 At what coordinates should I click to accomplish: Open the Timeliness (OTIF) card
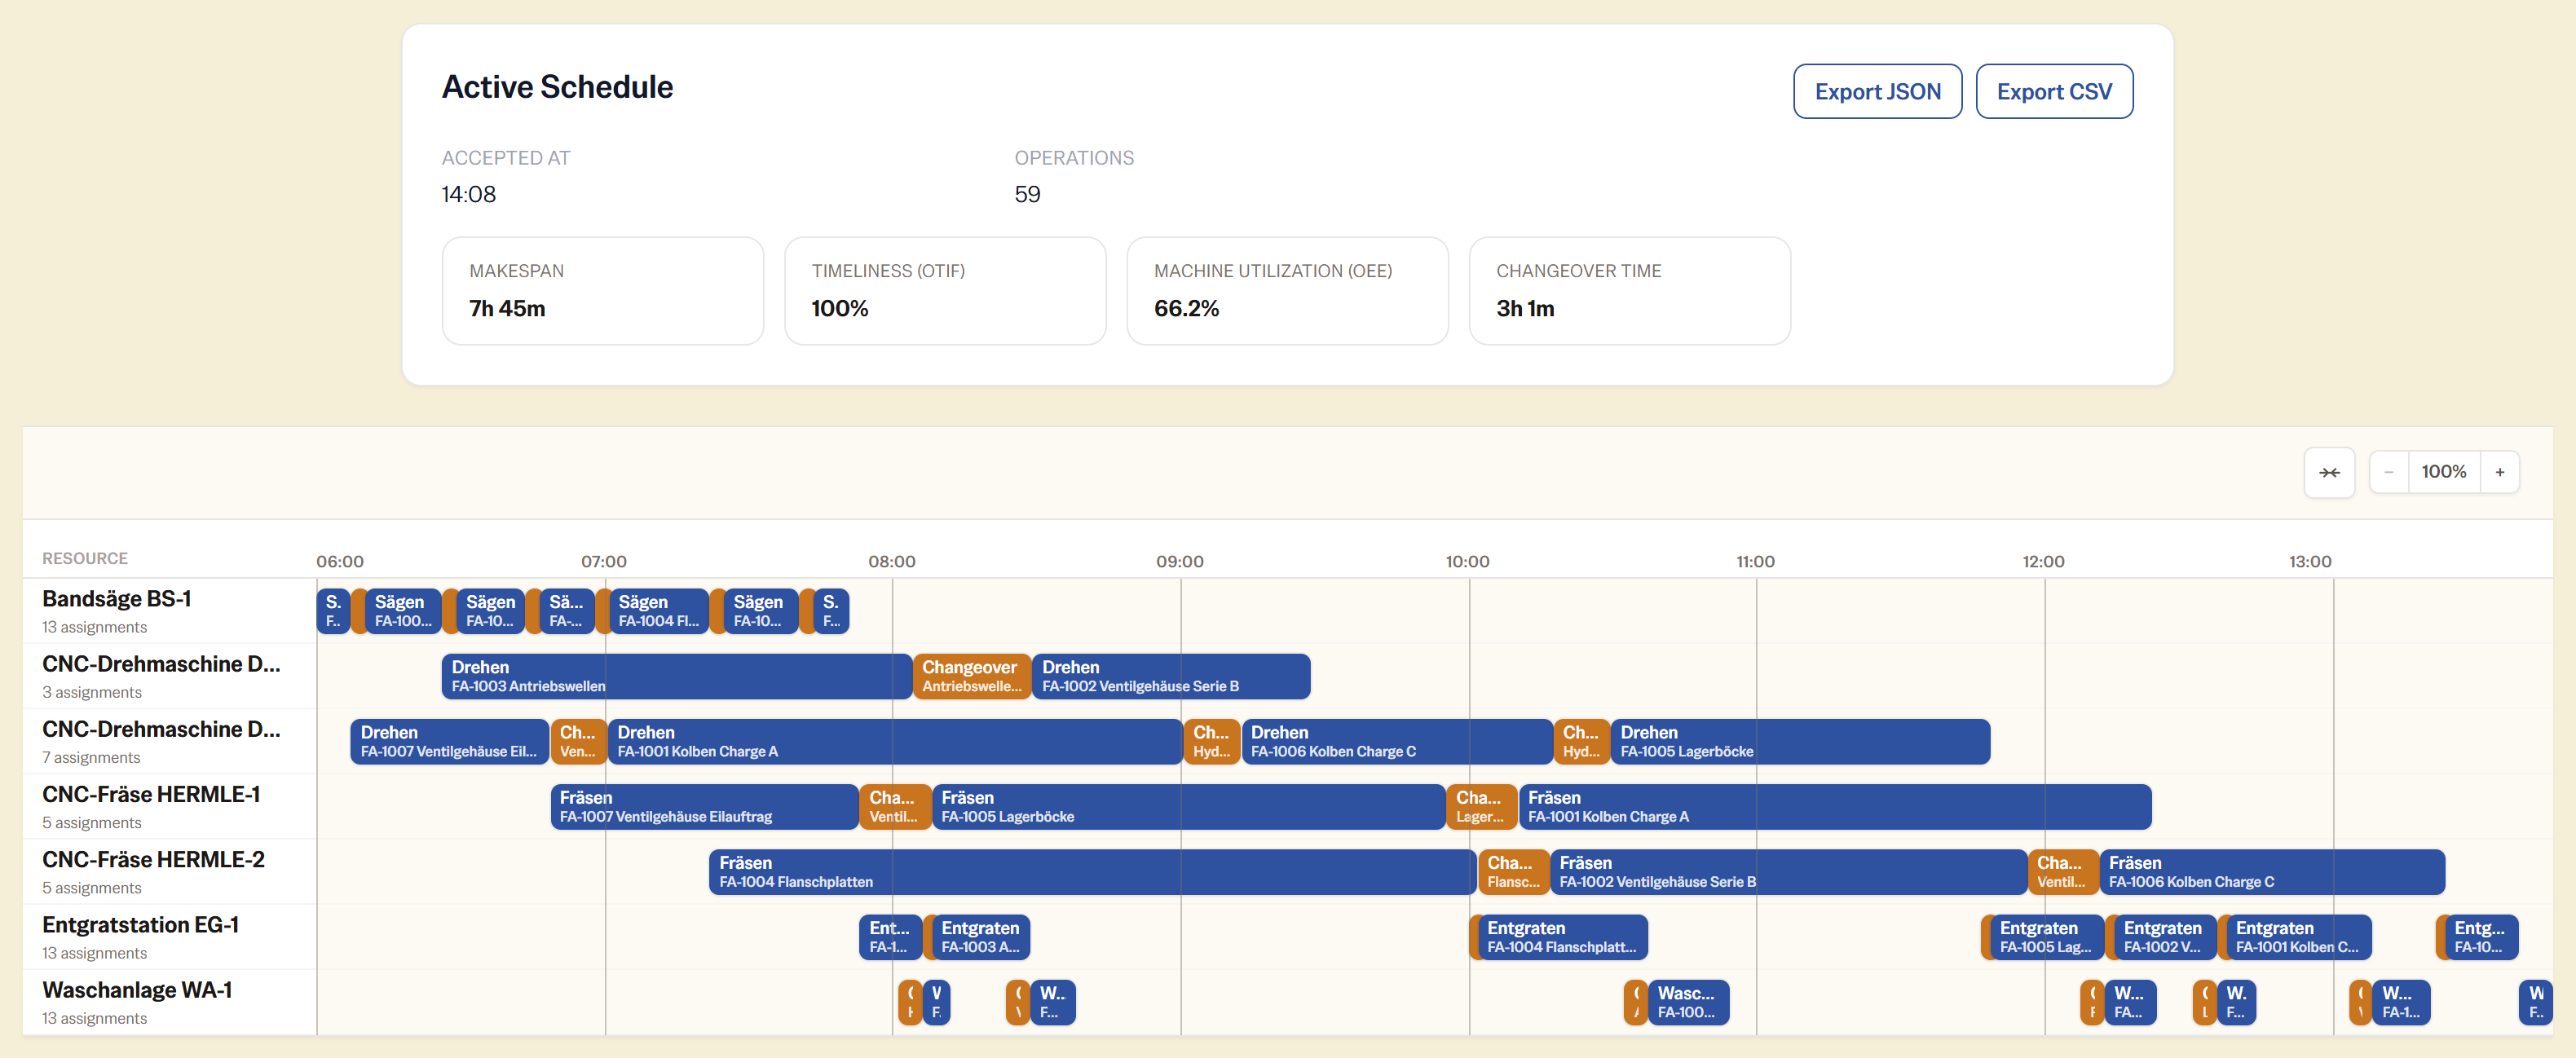(945, 291)
